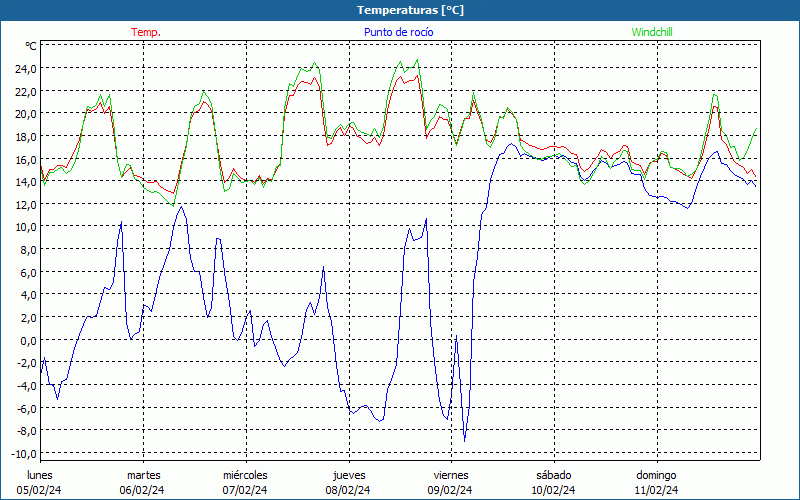Click the 24,0 y-axis value
Viewport: 800px width, 500px height.
(26, 68)
